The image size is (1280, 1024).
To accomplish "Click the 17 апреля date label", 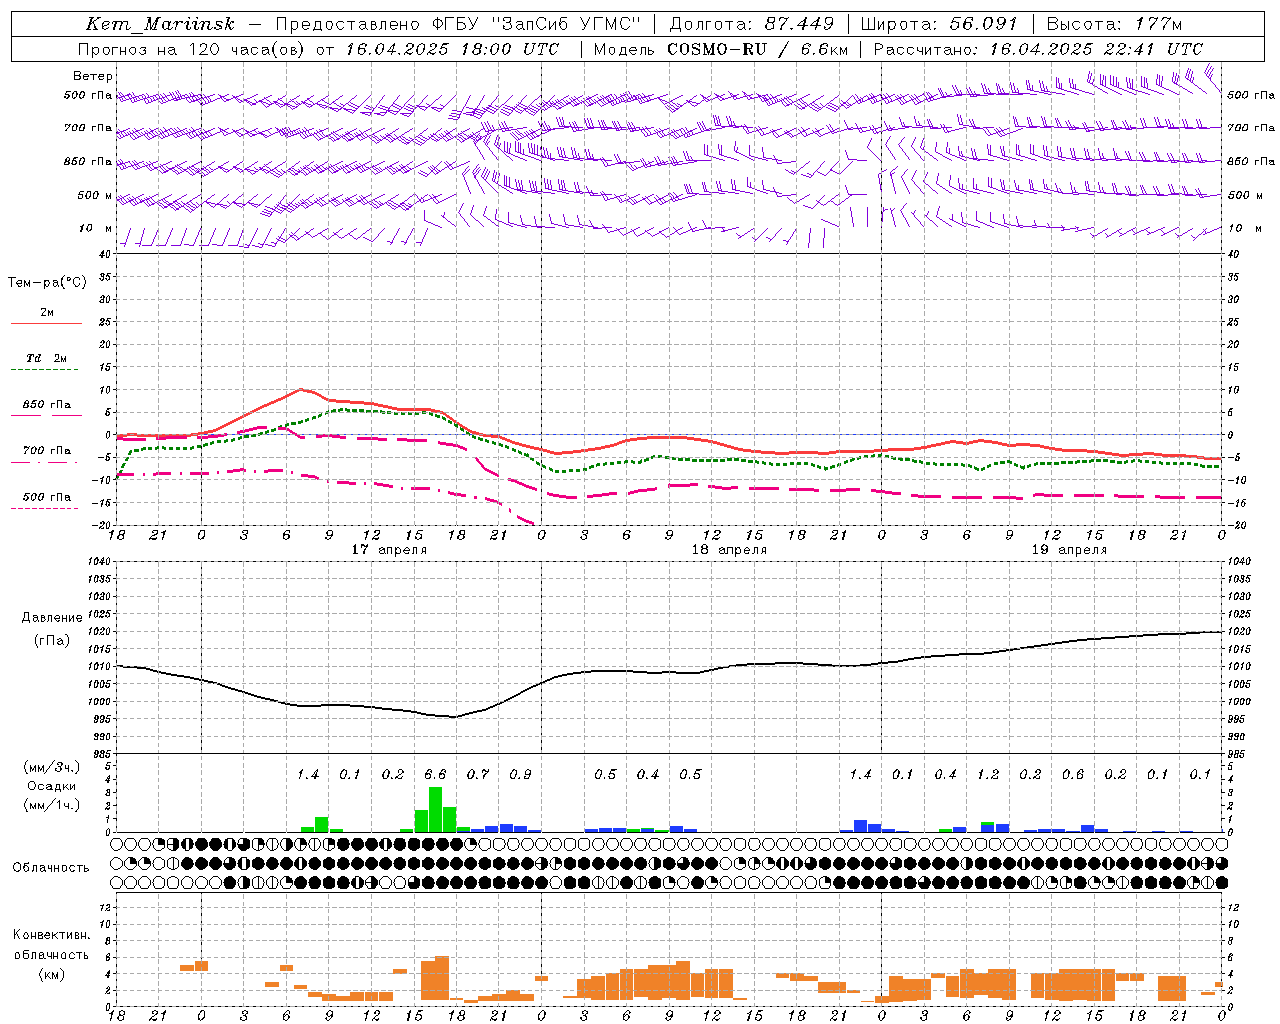I will tap(389, 550).
